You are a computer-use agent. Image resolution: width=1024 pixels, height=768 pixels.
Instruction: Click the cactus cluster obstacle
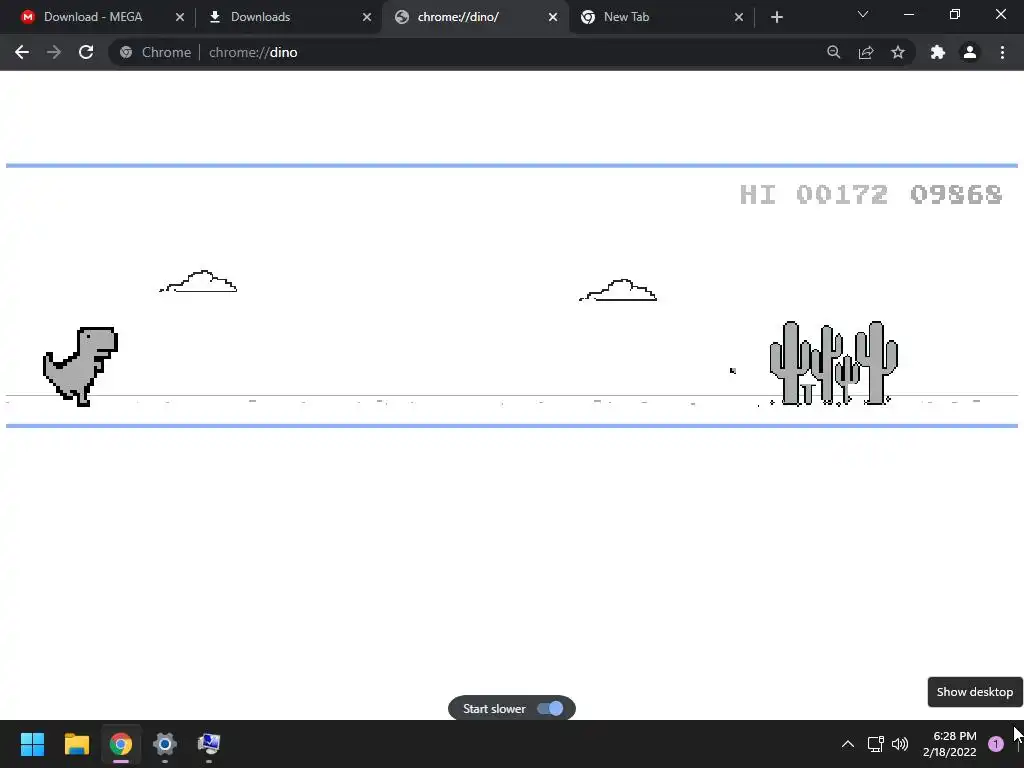click(833, 363)
